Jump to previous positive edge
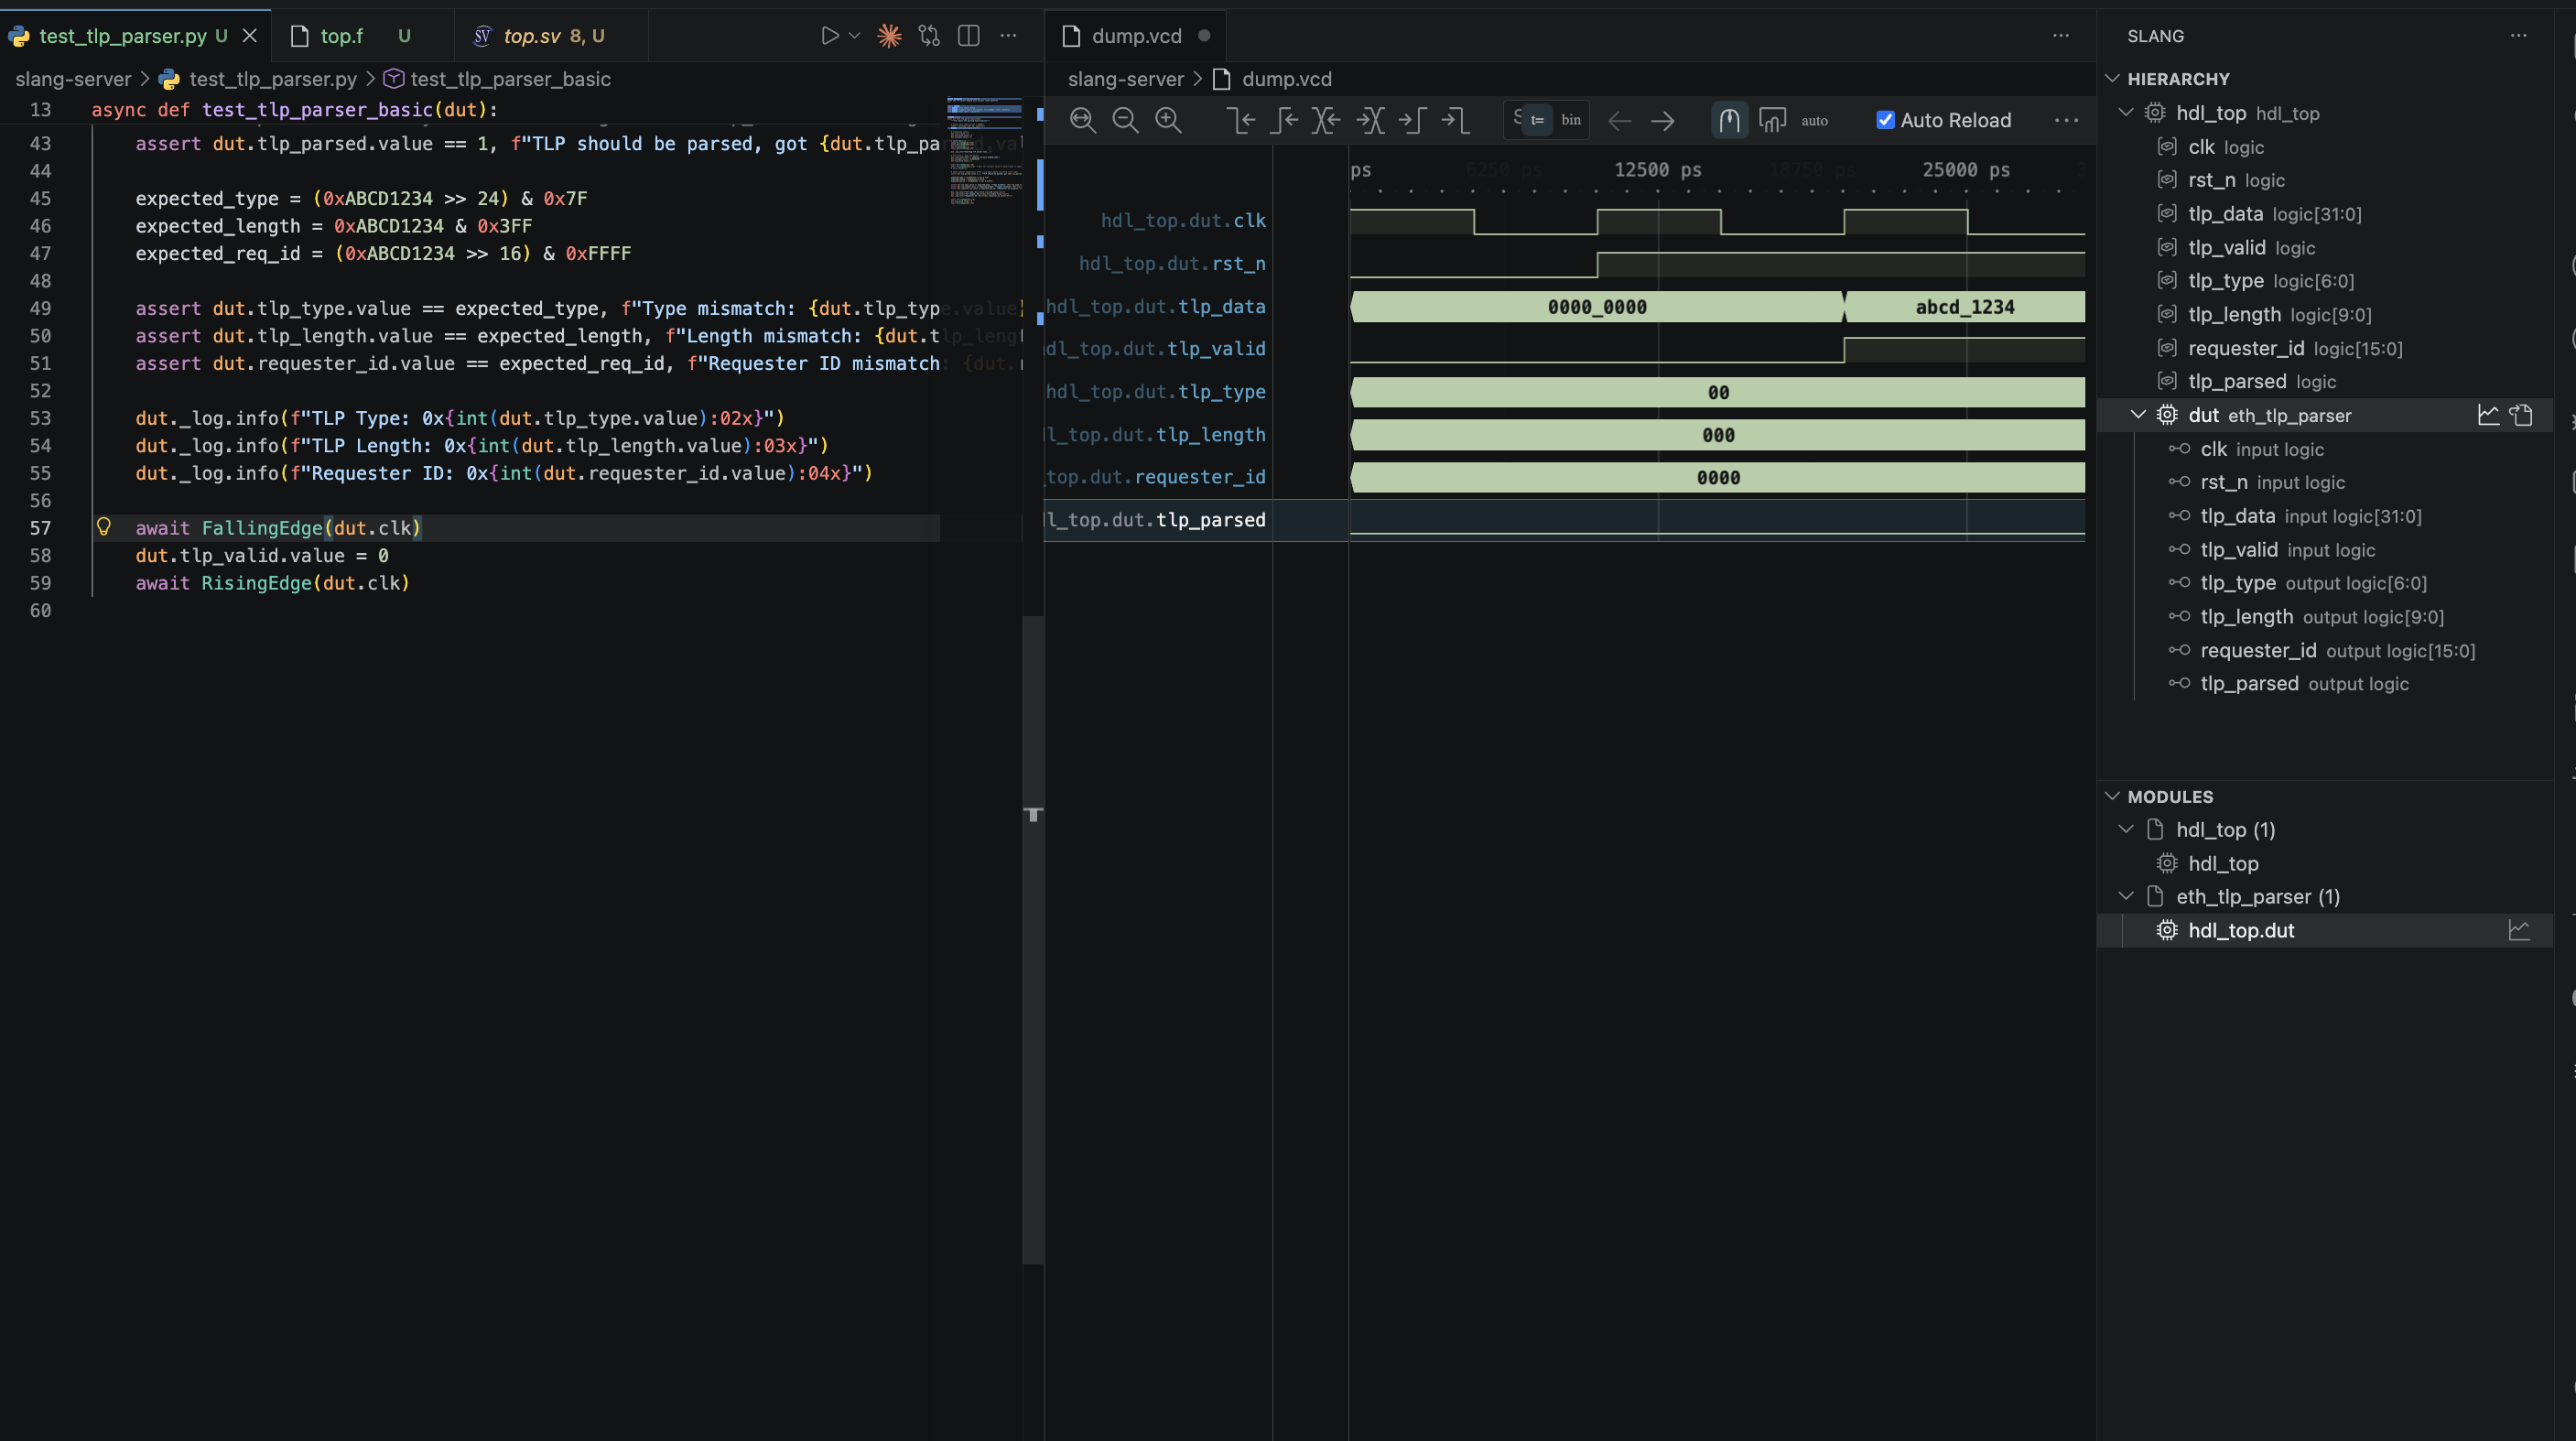This screenshot has width=2576, height=1441. click(1284, 120)
